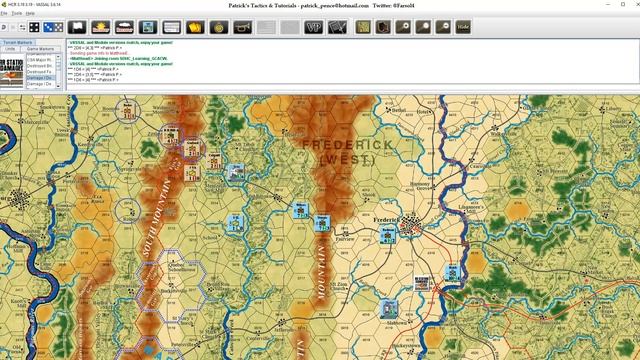The image size is (640, 360).
Task: Select the blue locomotive marker near Middletown
Action: pyautogui.click(x=236, y=172)
